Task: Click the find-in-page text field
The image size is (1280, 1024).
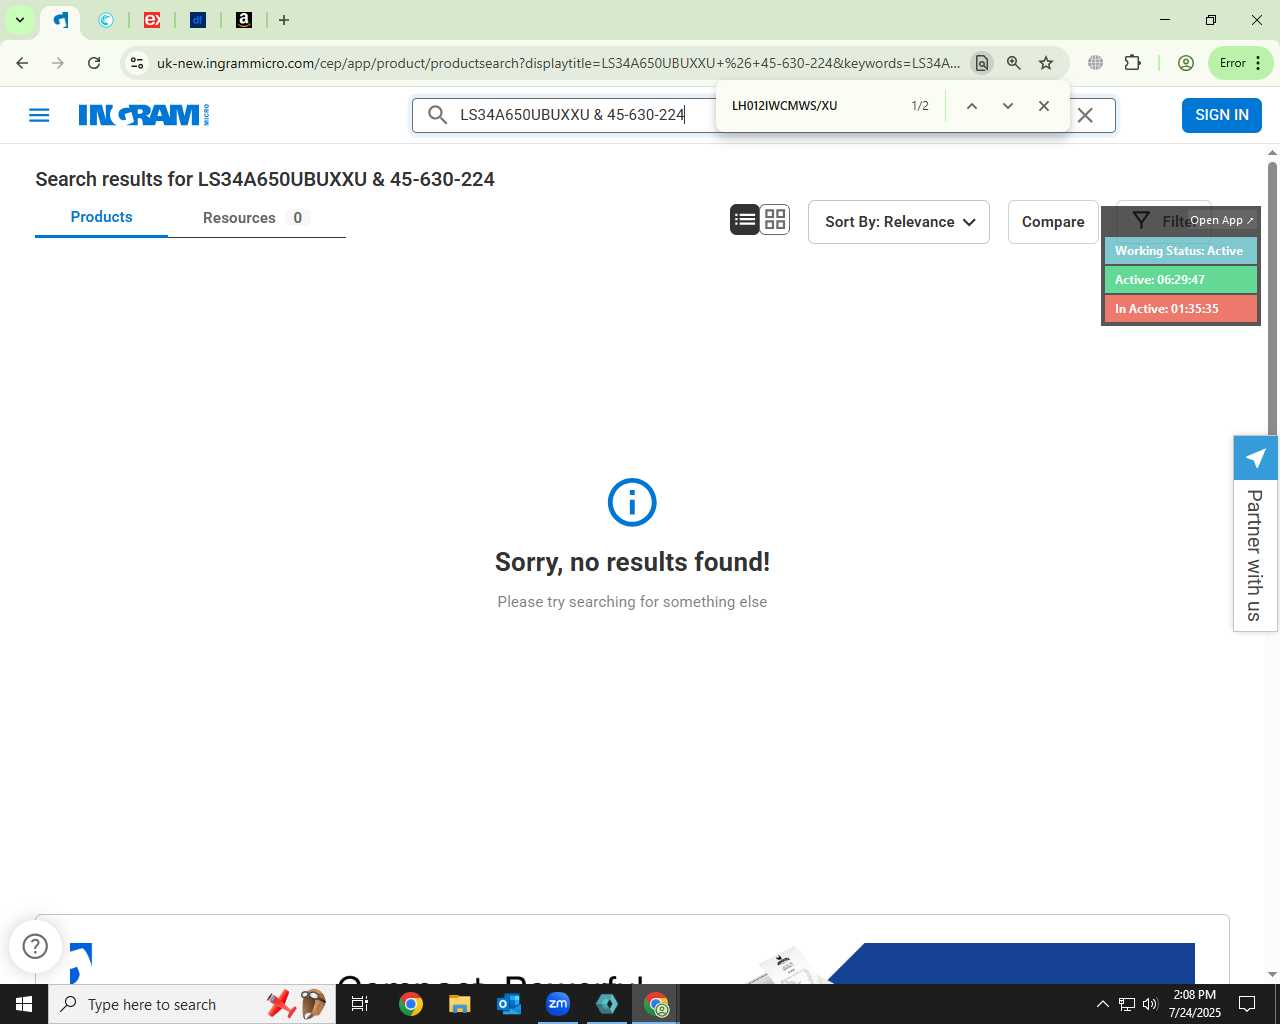Action: [815, 106]
